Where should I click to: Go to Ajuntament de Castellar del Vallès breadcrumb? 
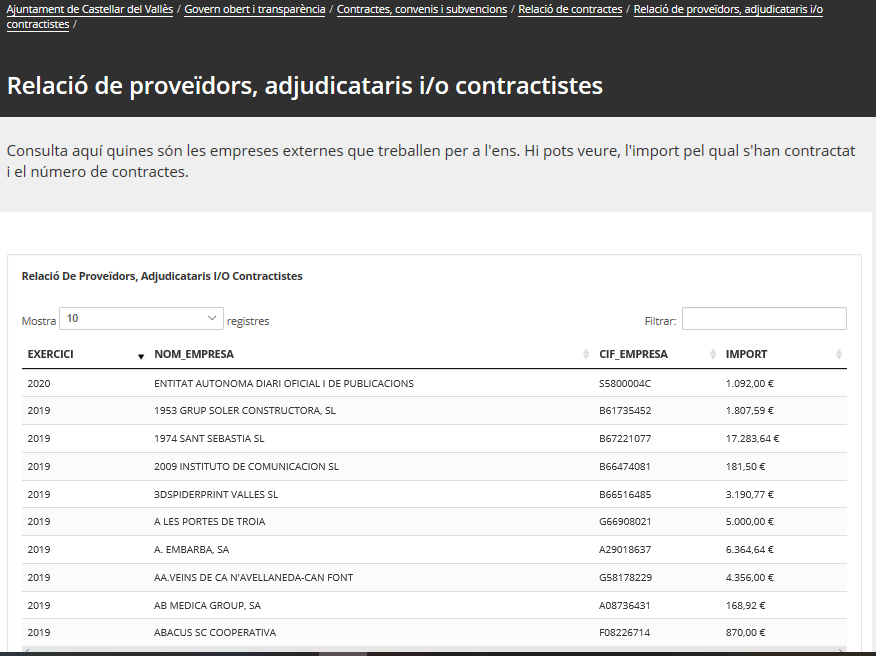point(90,9)
